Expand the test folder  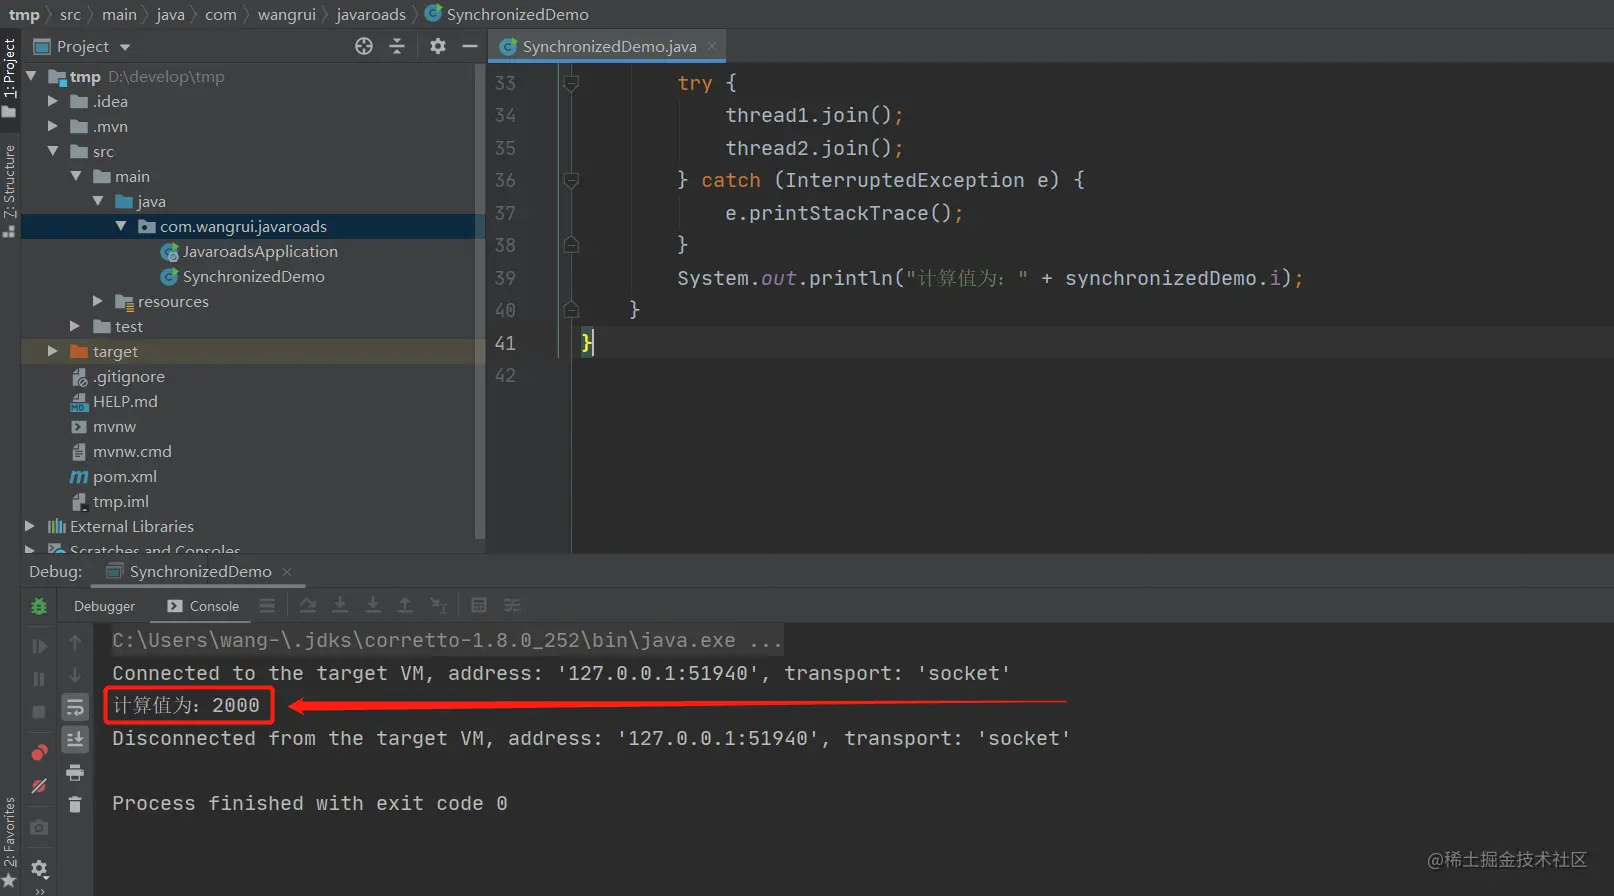[75, 326]
